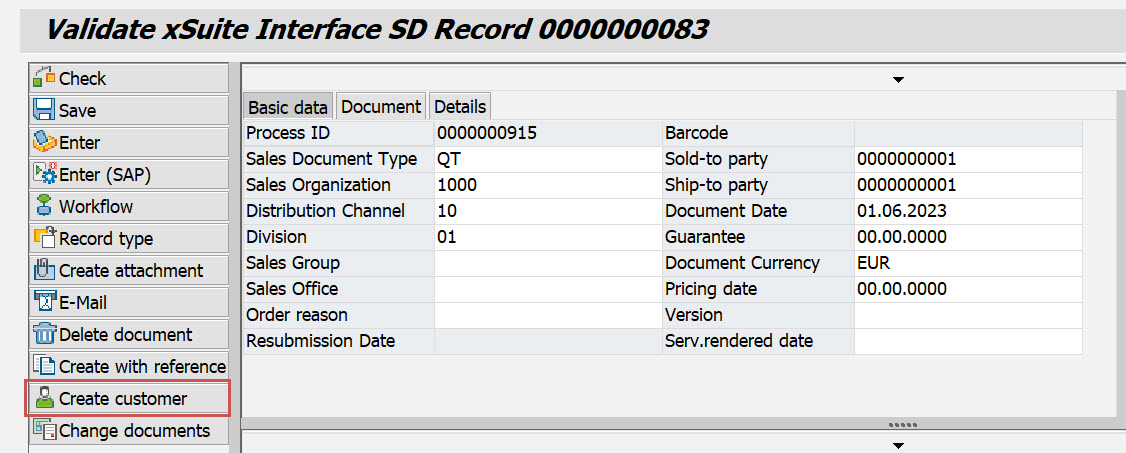
Task: Click the empty Version field
Action: pyautogui.click(x=968, y=314)
